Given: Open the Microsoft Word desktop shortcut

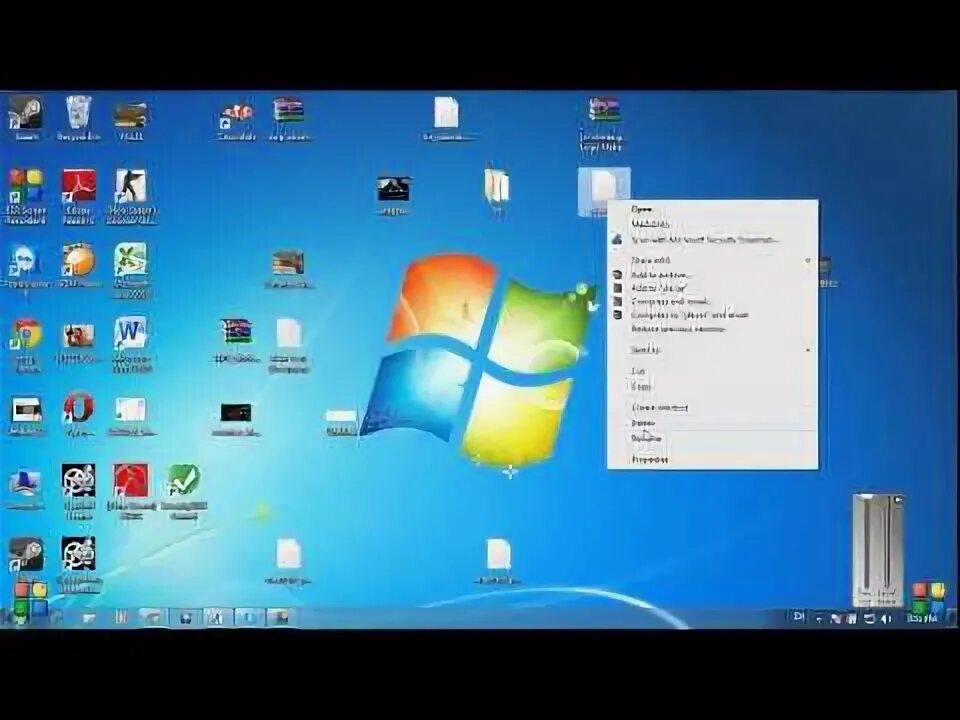Looking at the screenshot, I should pyautogui.click(x=131, y=343).
